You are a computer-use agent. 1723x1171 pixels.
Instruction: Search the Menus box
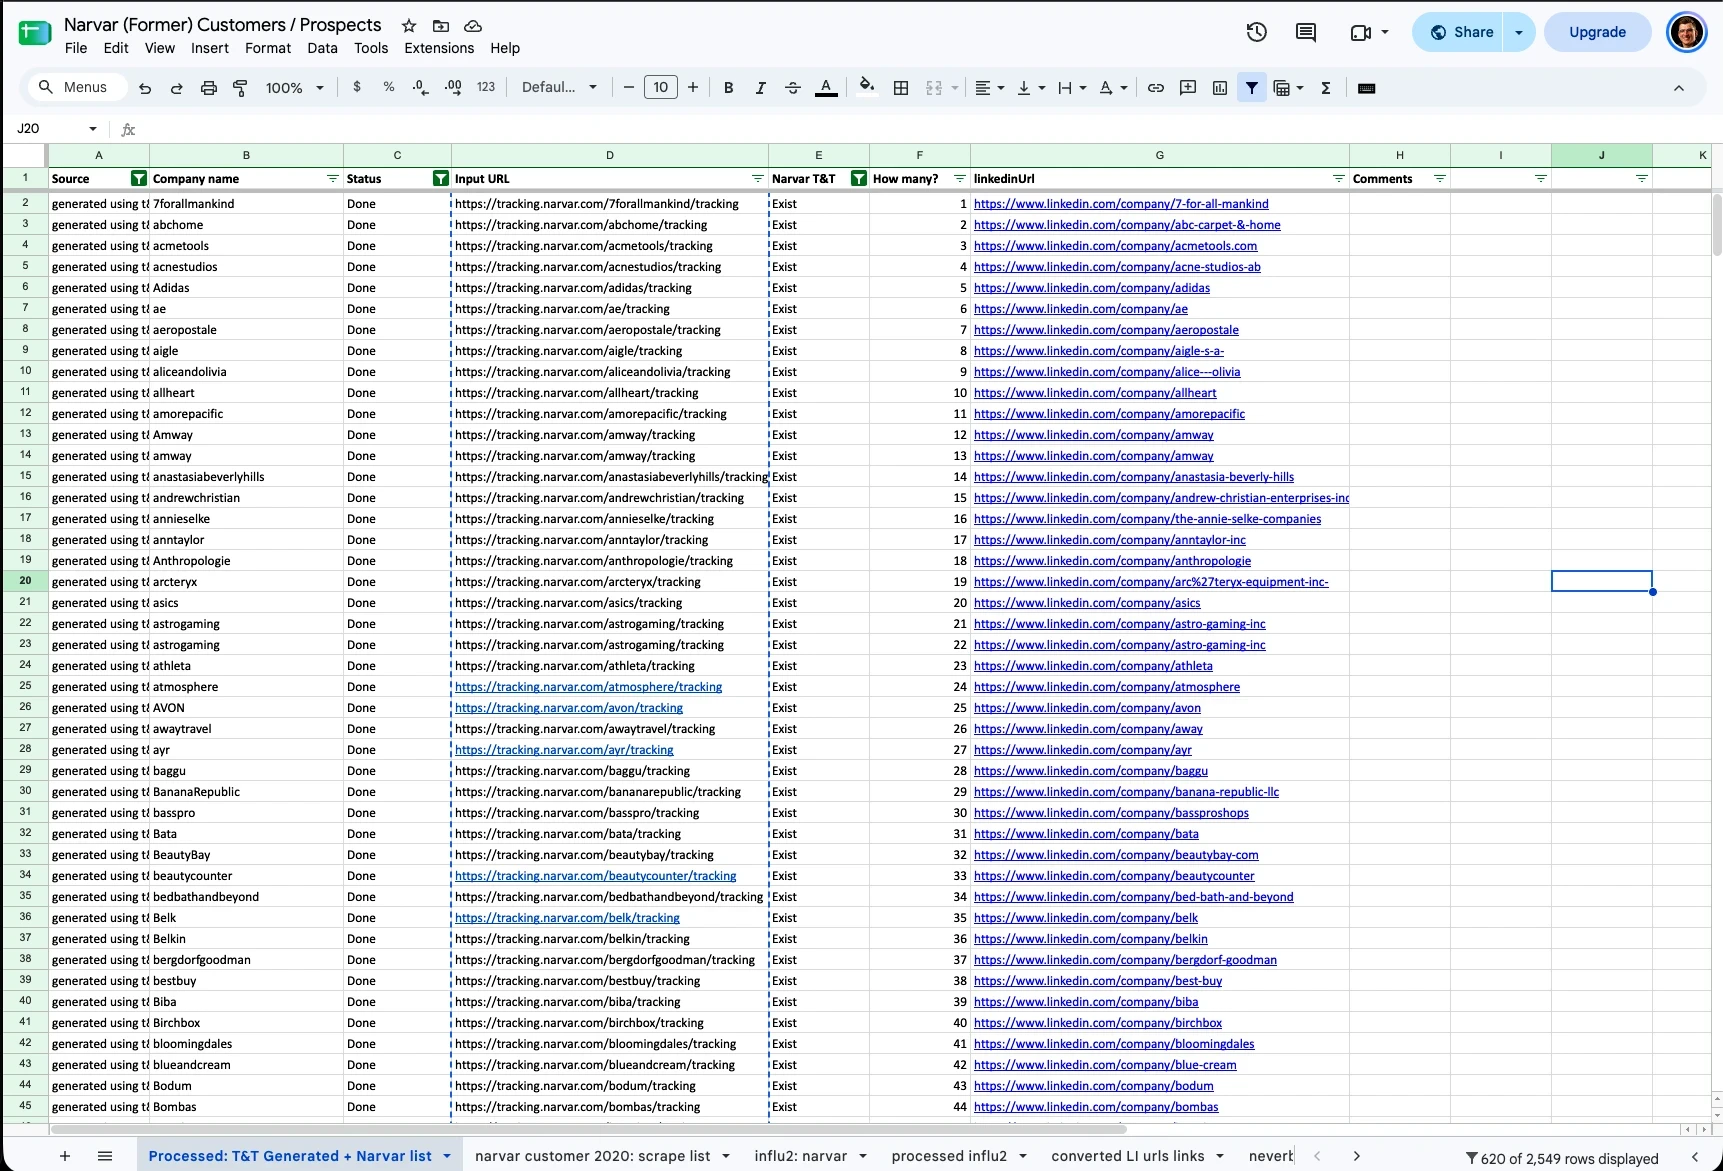[x=76, y=87]
